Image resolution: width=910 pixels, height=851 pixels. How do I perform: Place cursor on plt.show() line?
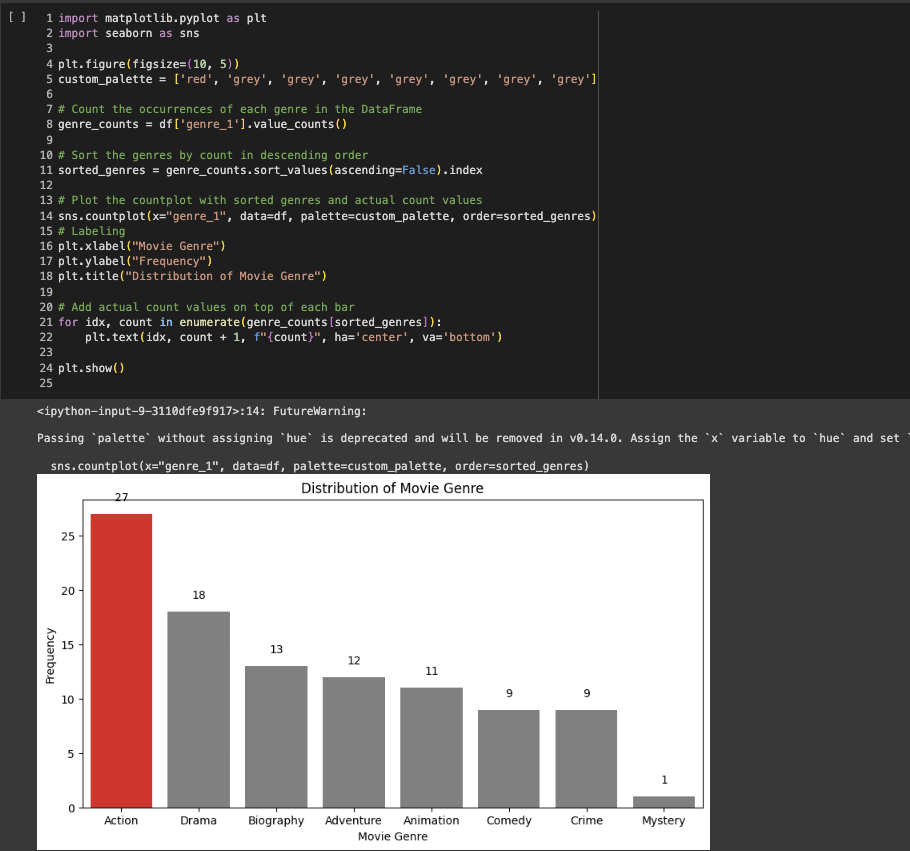91,368
